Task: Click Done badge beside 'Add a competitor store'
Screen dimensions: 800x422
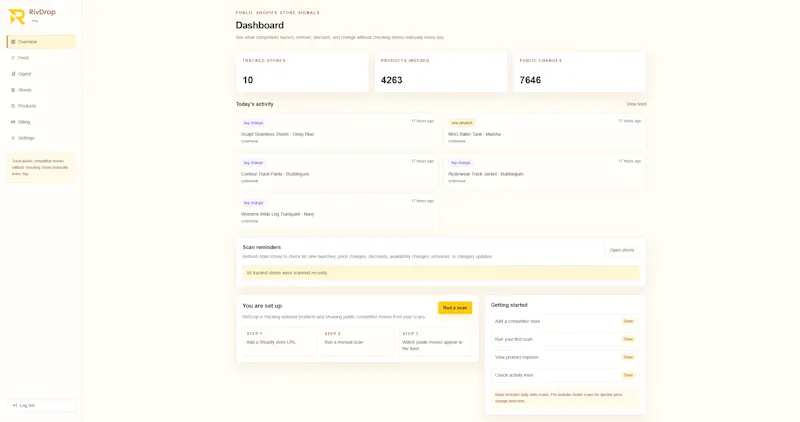Action: [x=628, y=321]
